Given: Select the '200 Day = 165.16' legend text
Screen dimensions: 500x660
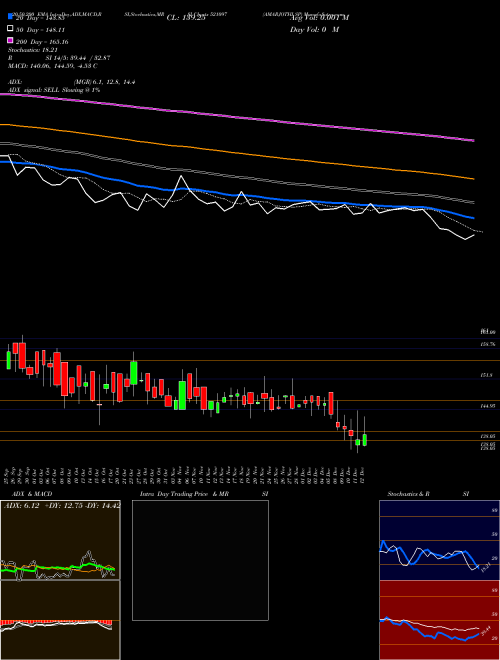Looking at the screenshot, I should 43,42.
